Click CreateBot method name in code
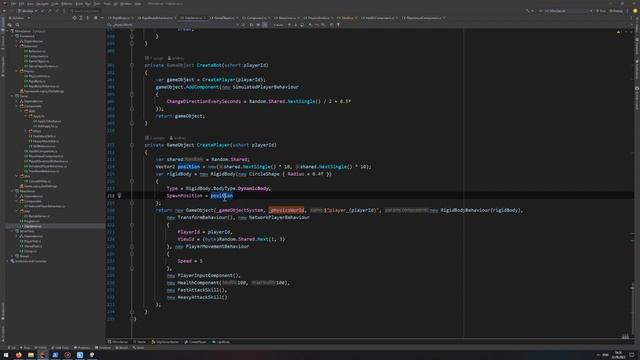 coord(209,65)
